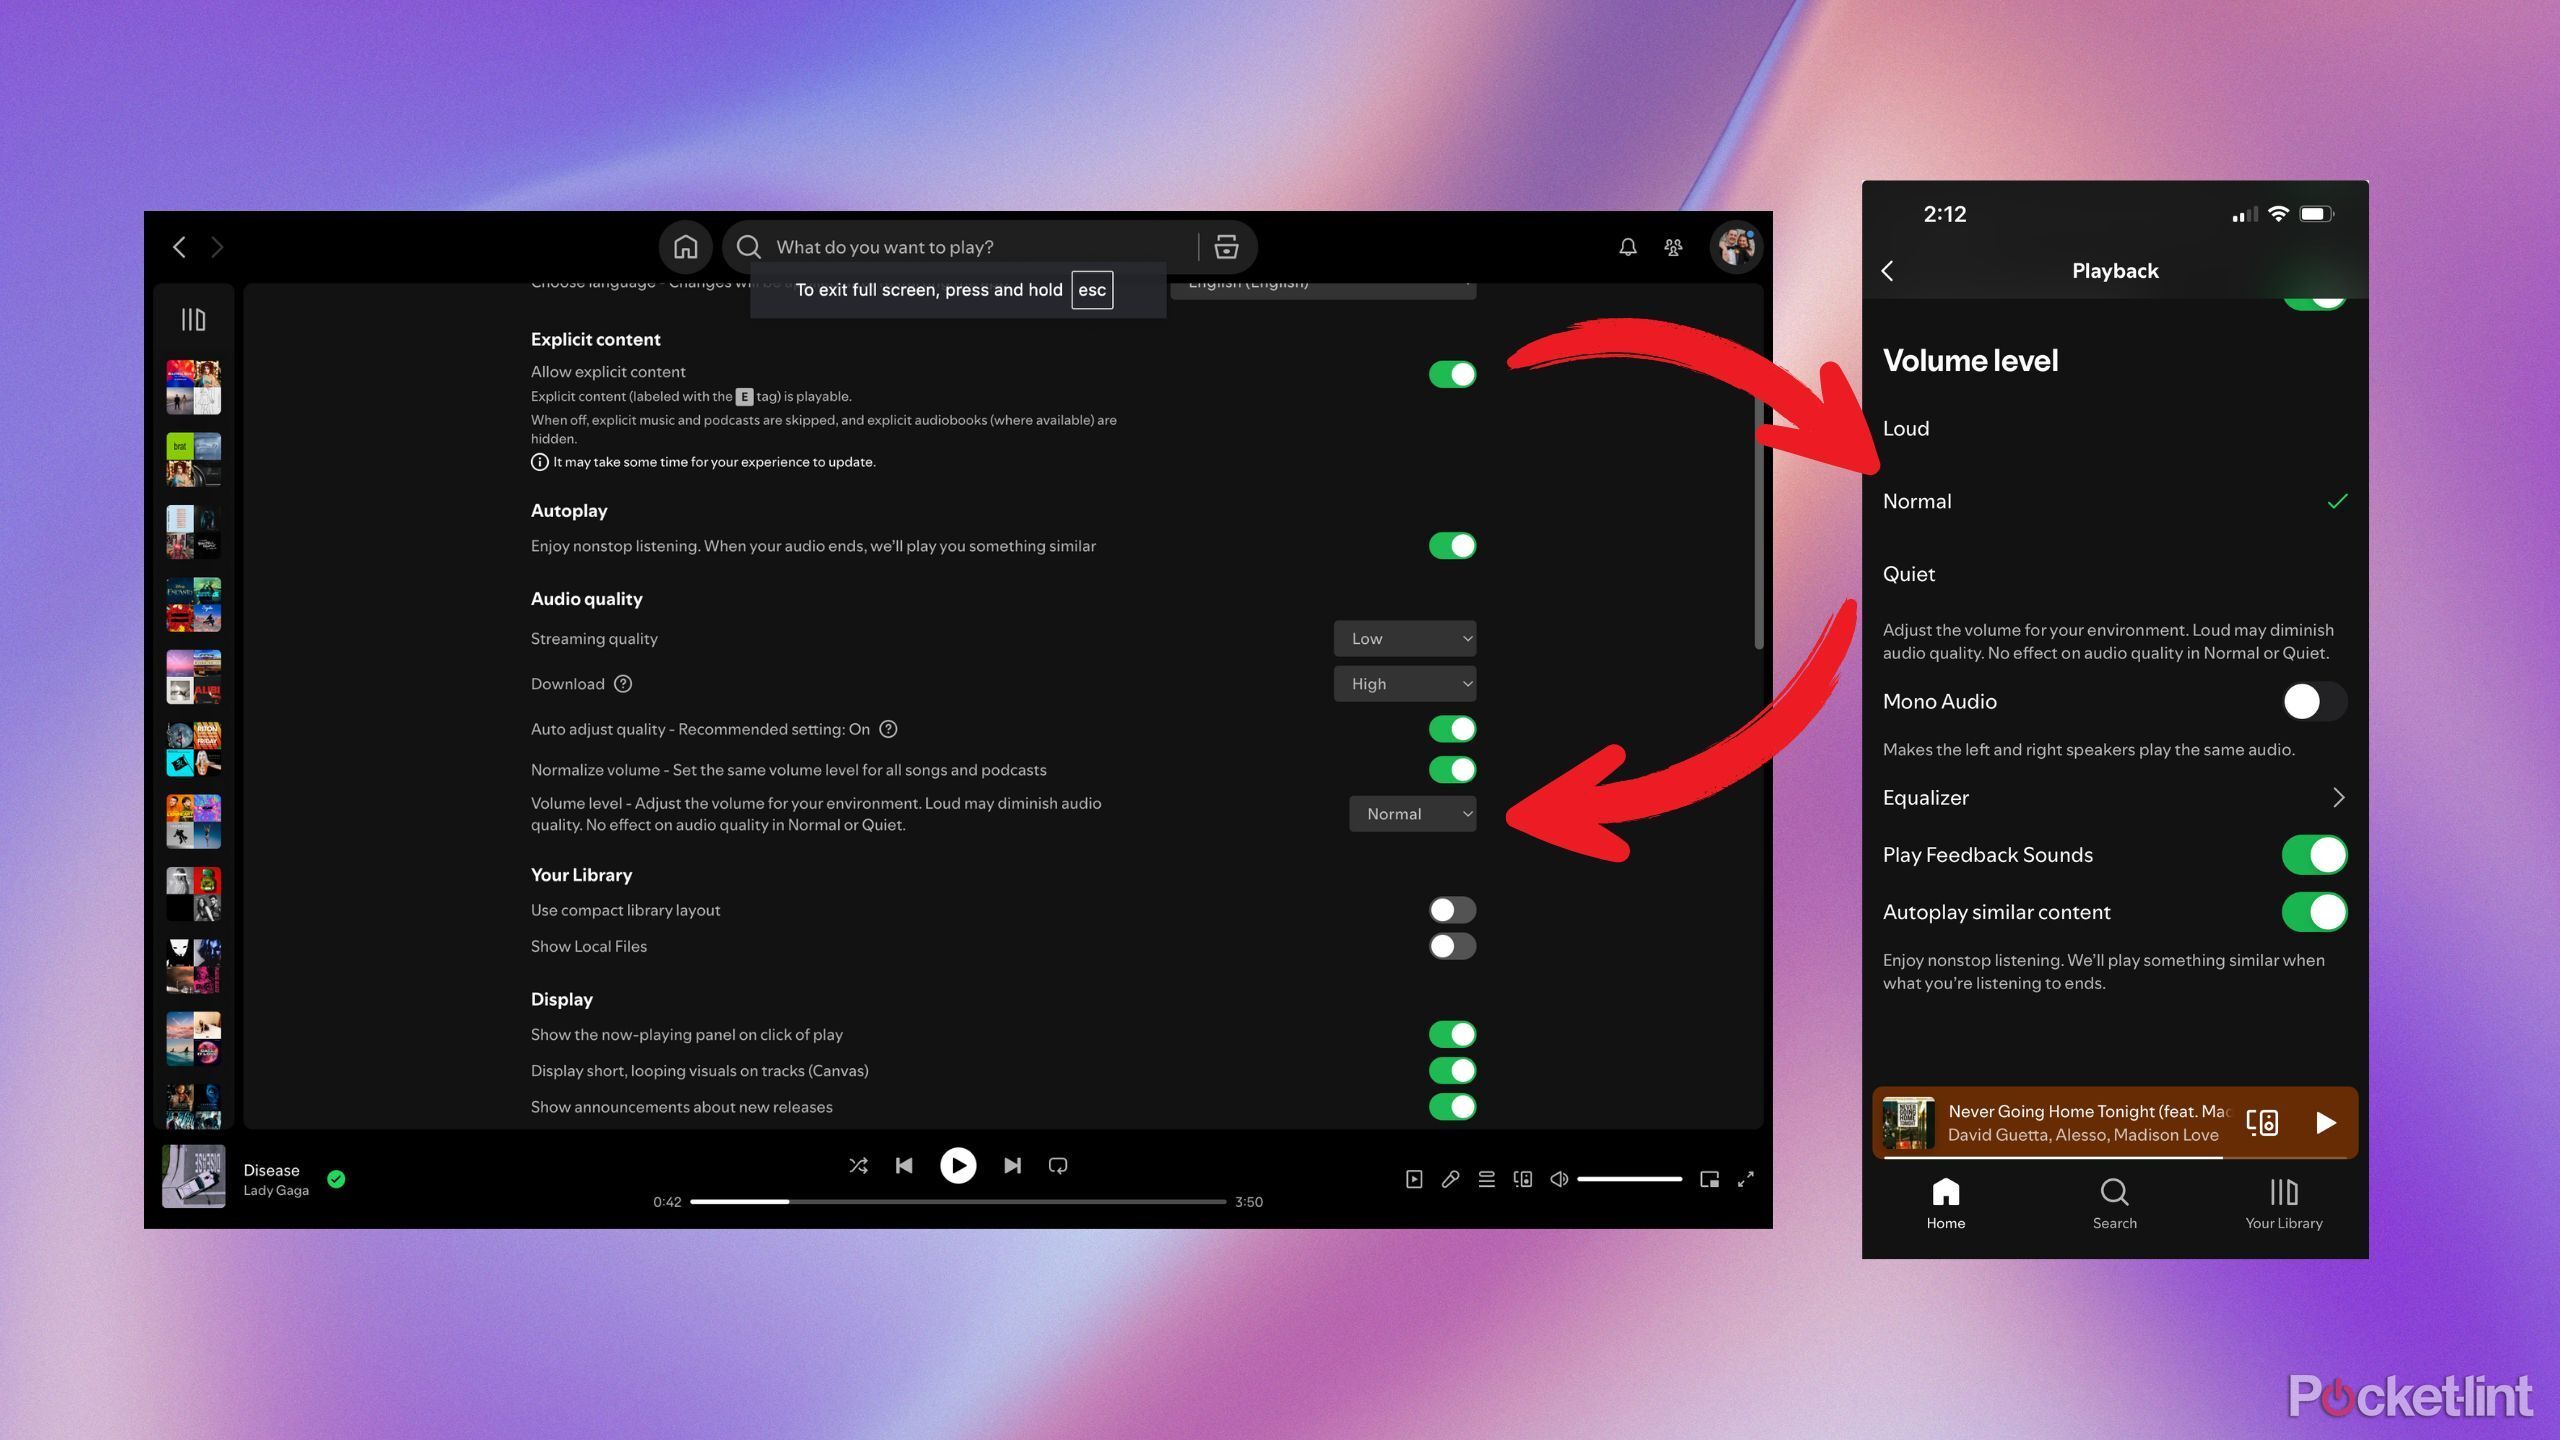2560x1440 pixels.
Task: Open the Streaming quality dropdown
Action: [1405, 639]
